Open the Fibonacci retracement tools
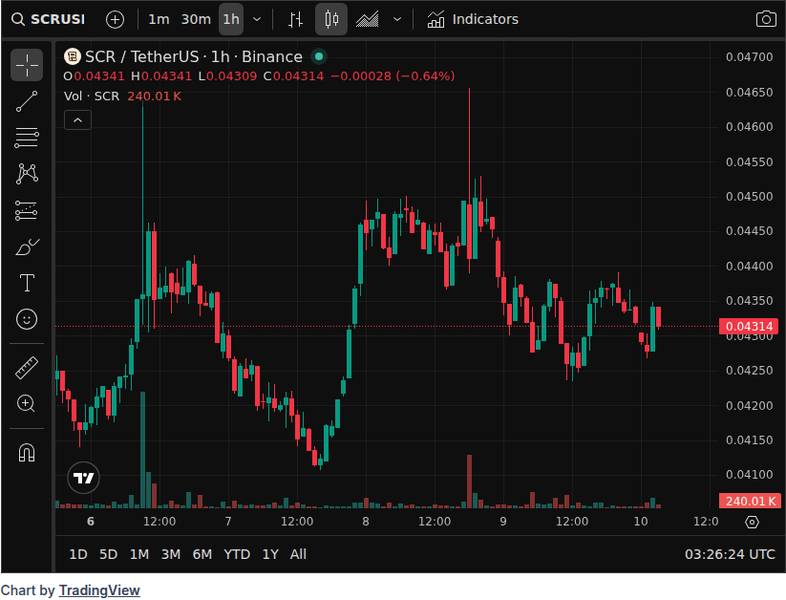Viewport: 786px width, 600px height. click(27, 138)
